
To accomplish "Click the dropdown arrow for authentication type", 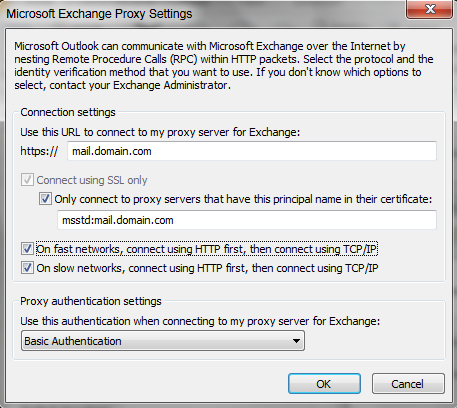I will pyautogui.click(x=296, y=341).
